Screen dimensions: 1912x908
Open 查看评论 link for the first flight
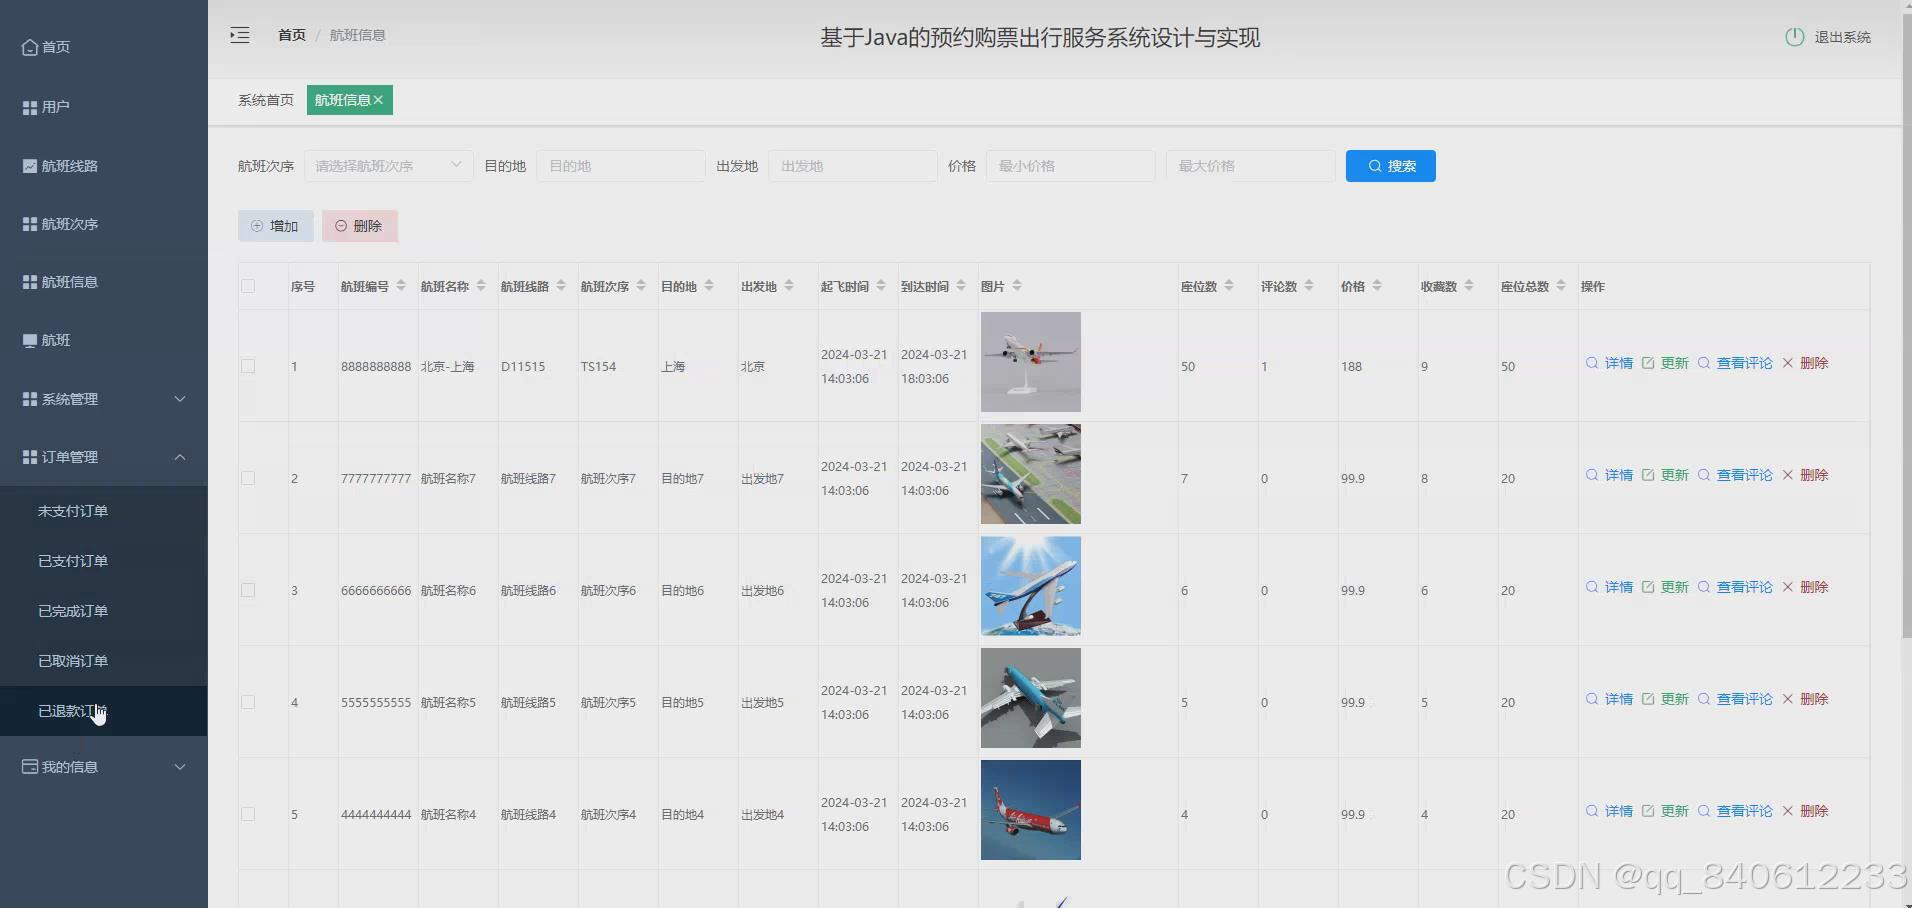[x=1744, y=363]
